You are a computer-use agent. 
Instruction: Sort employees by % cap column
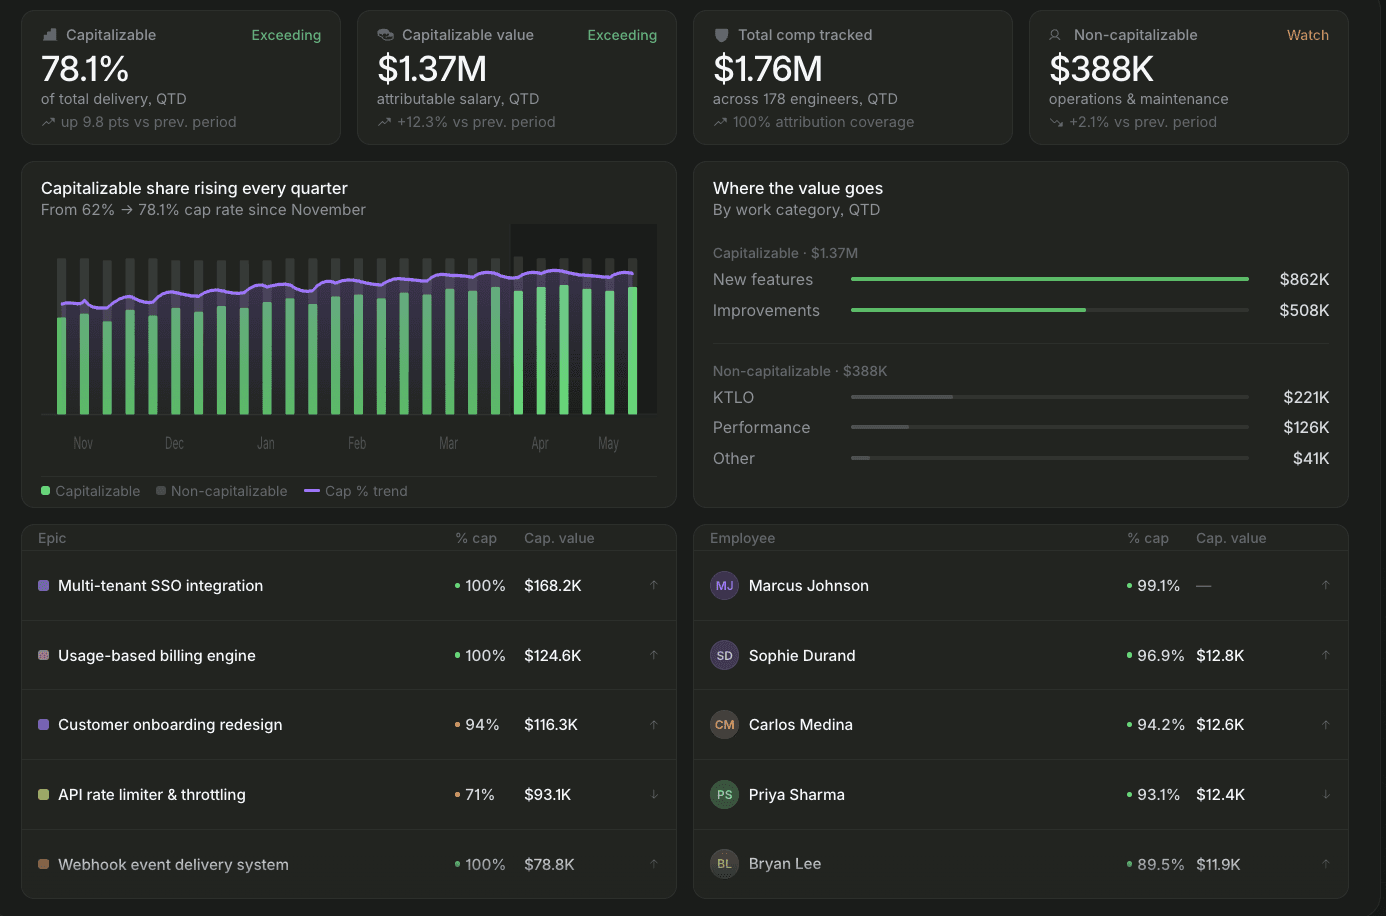click(x=1148, y=538)
